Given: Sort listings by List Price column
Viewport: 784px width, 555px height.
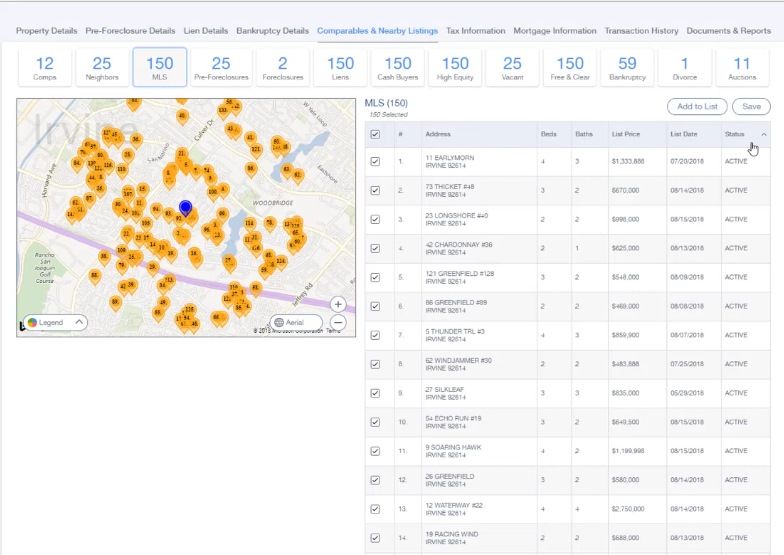Looking at the screenshot, I should [627, 134].
